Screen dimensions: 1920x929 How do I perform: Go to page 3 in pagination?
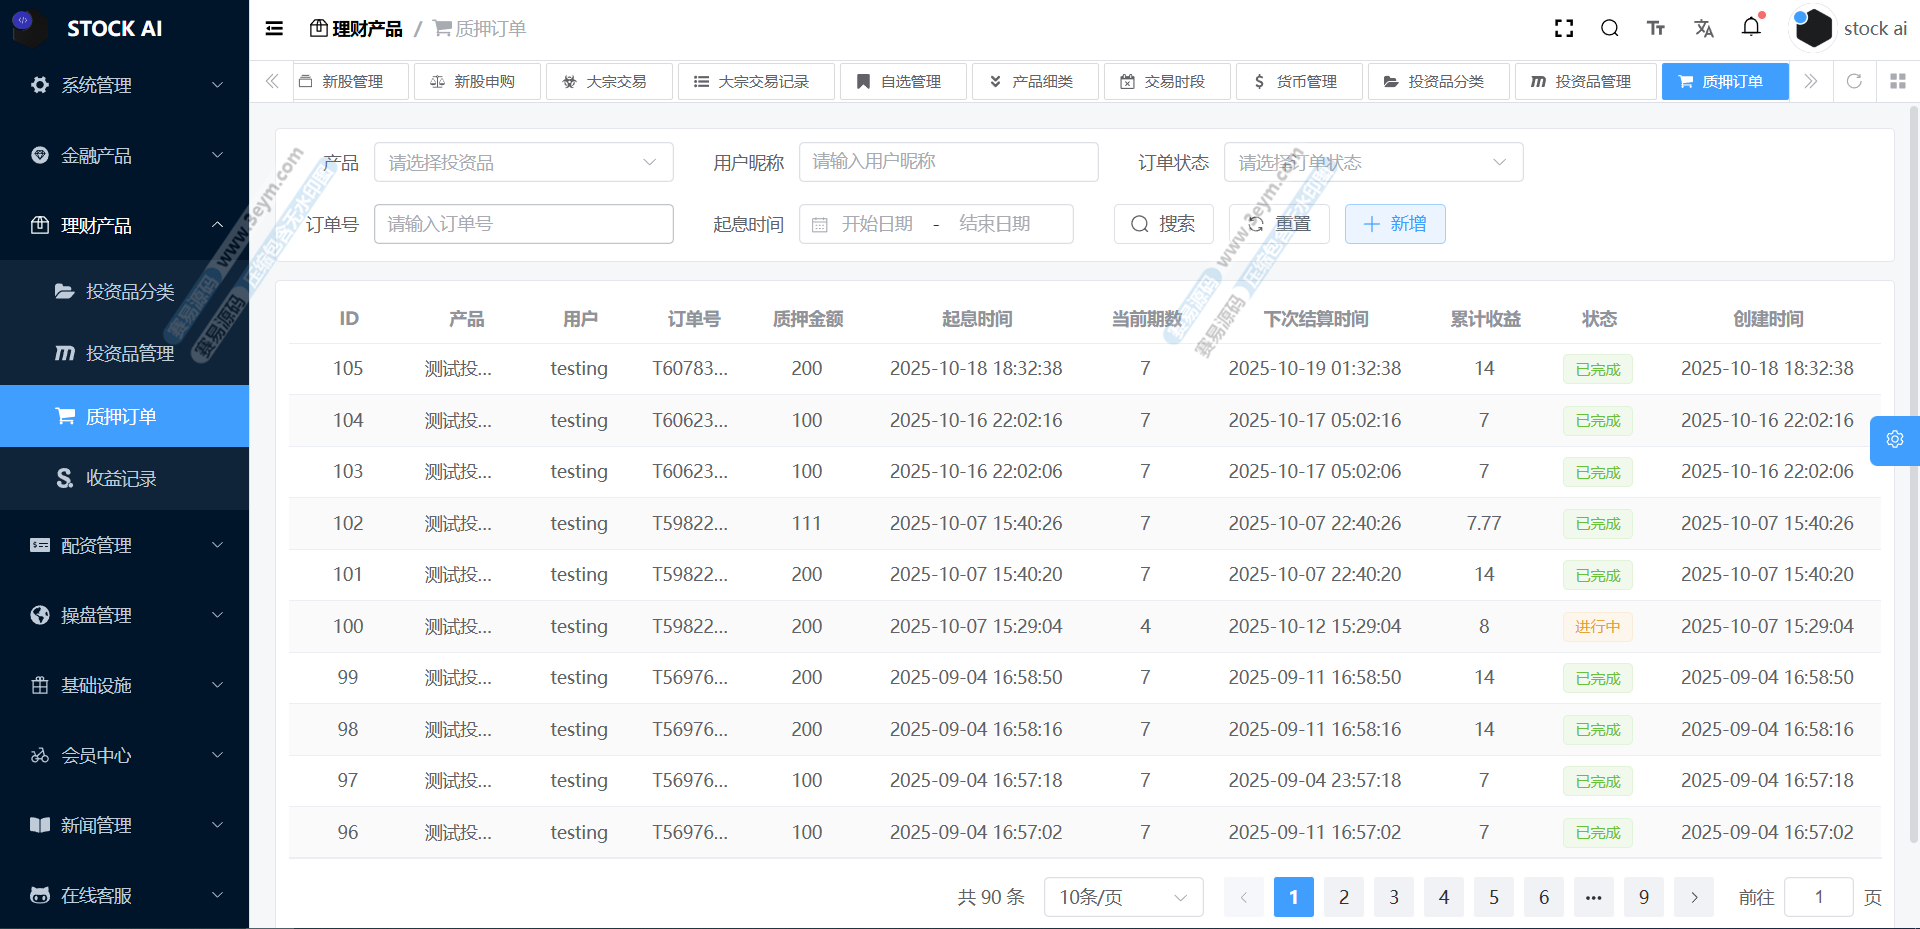[x=1393, y=897]
